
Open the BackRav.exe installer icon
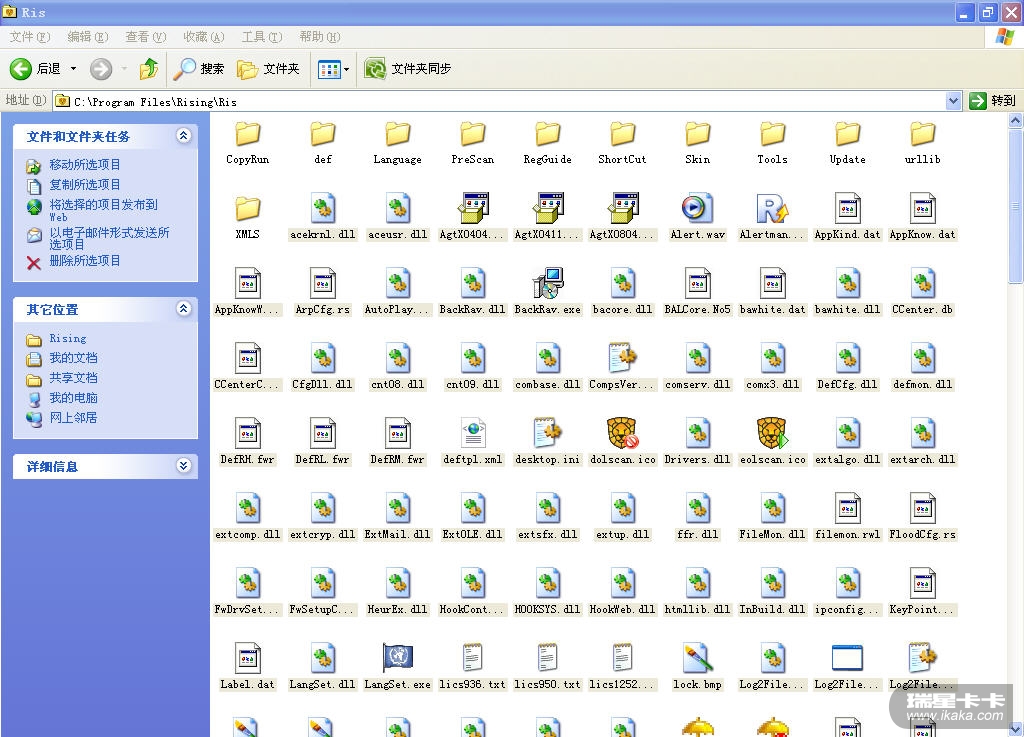[x=547, y=284]
